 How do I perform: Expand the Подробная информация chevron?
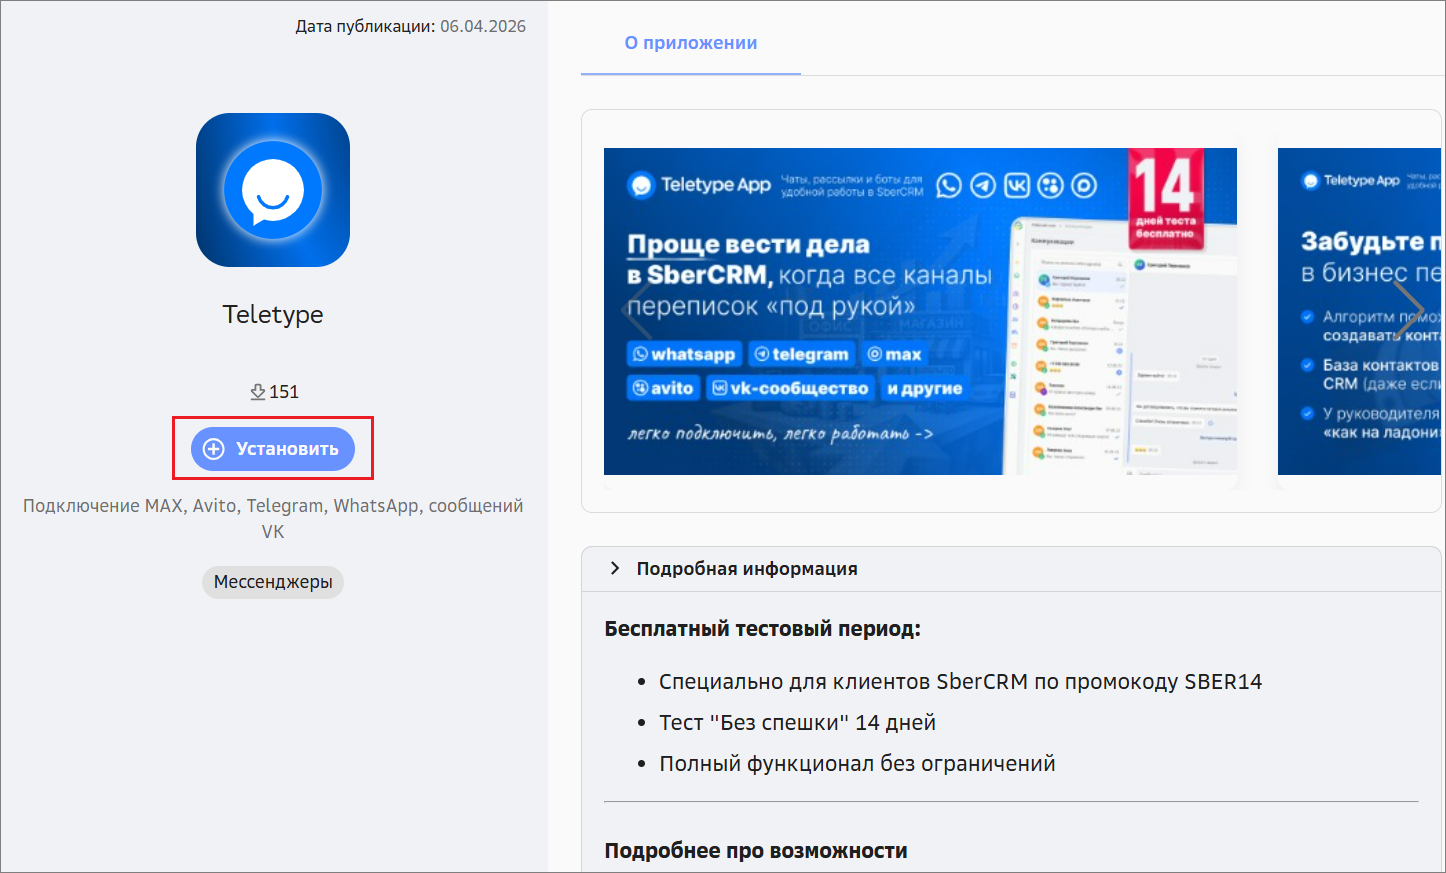[x=614, y=568]
